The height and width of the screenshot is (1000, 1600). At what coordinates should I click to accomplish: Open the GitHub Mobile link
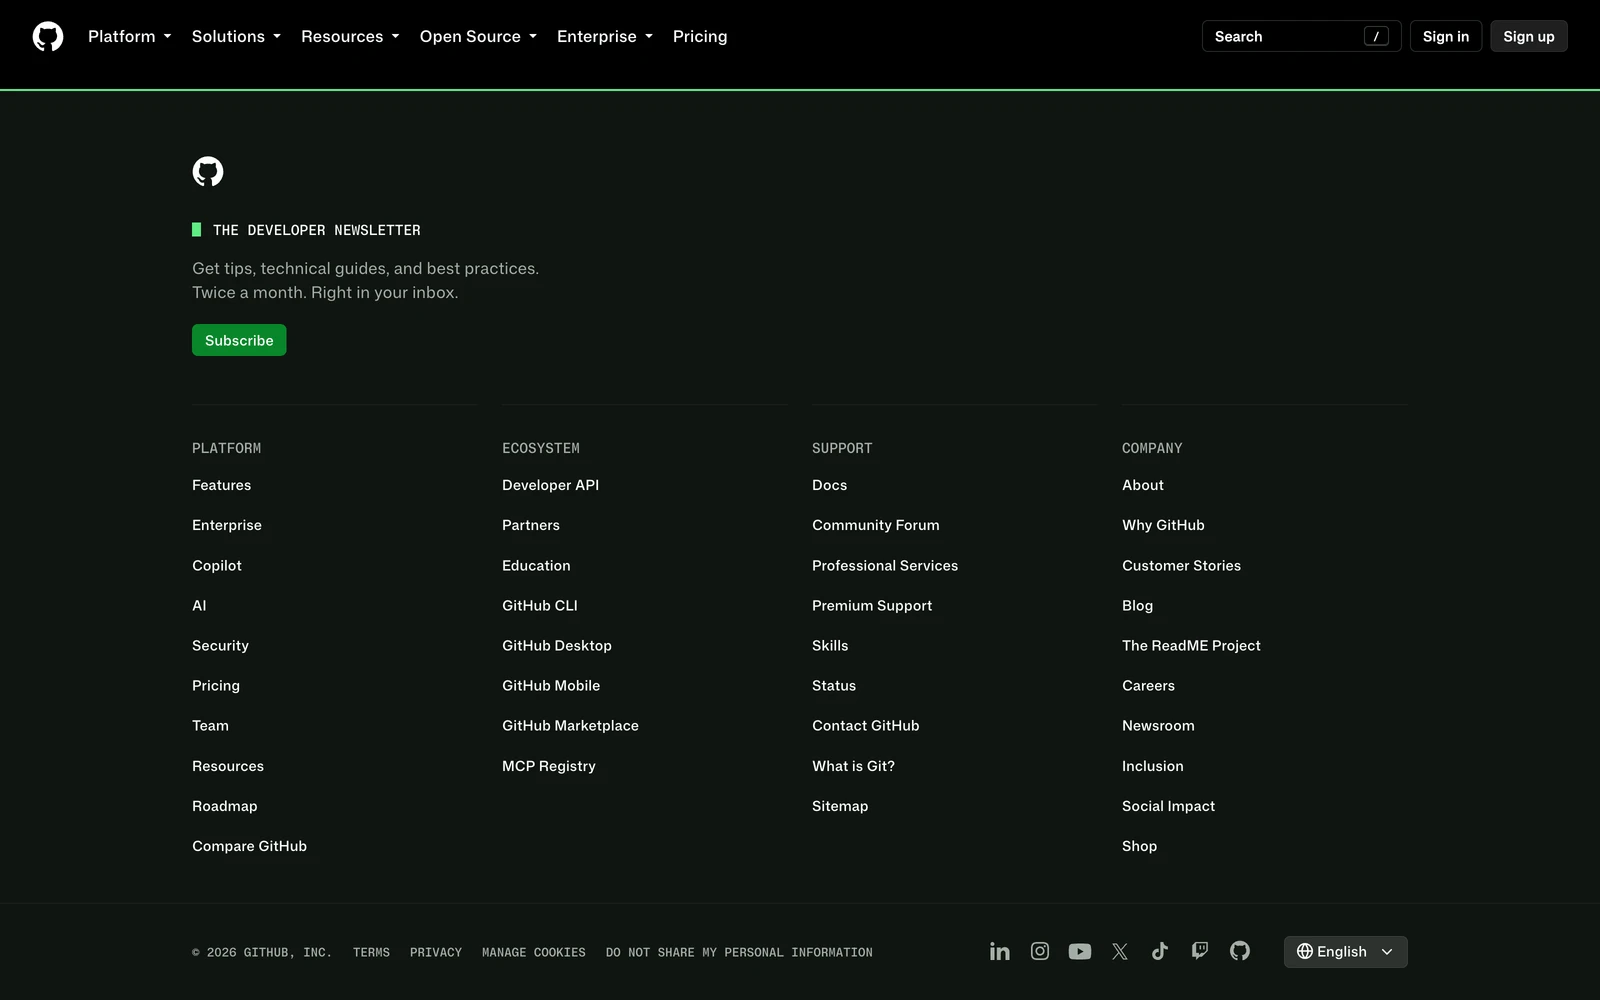551,685
